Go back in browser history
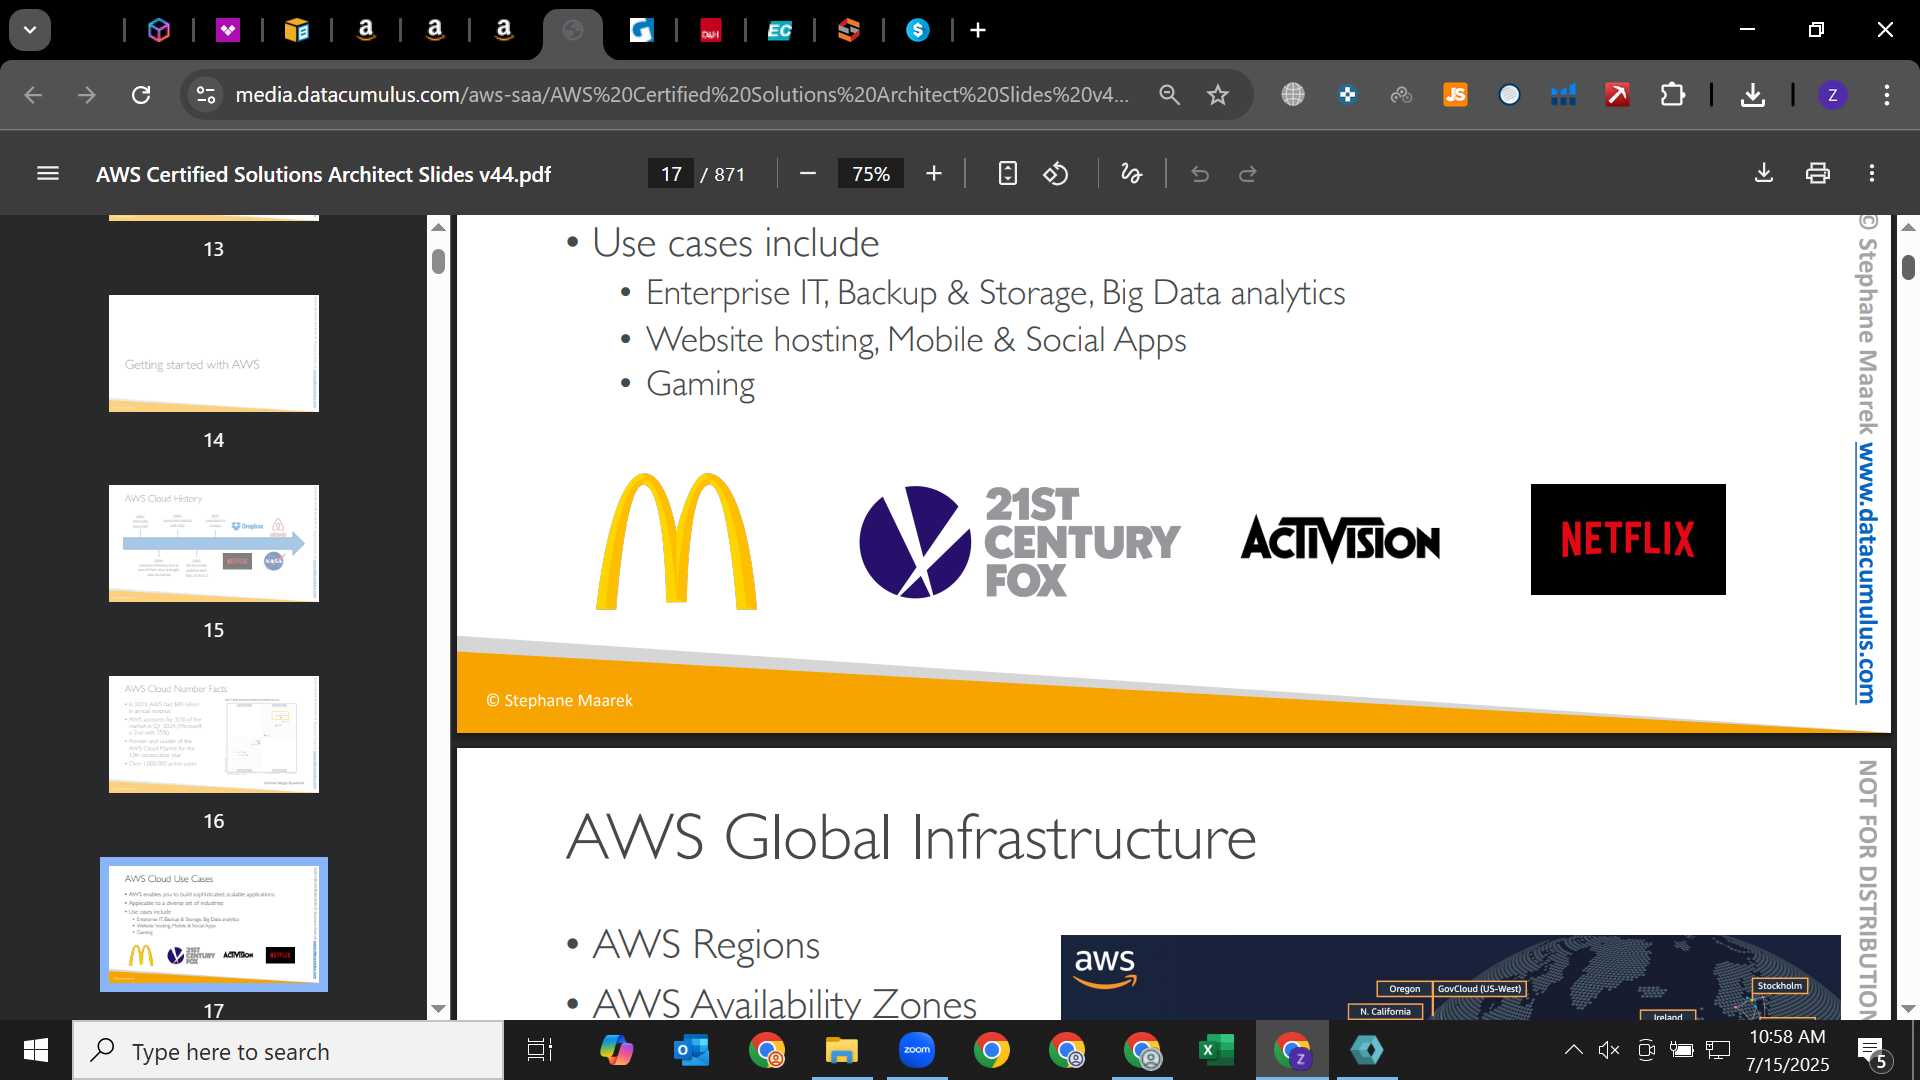 tap(33, 95)
